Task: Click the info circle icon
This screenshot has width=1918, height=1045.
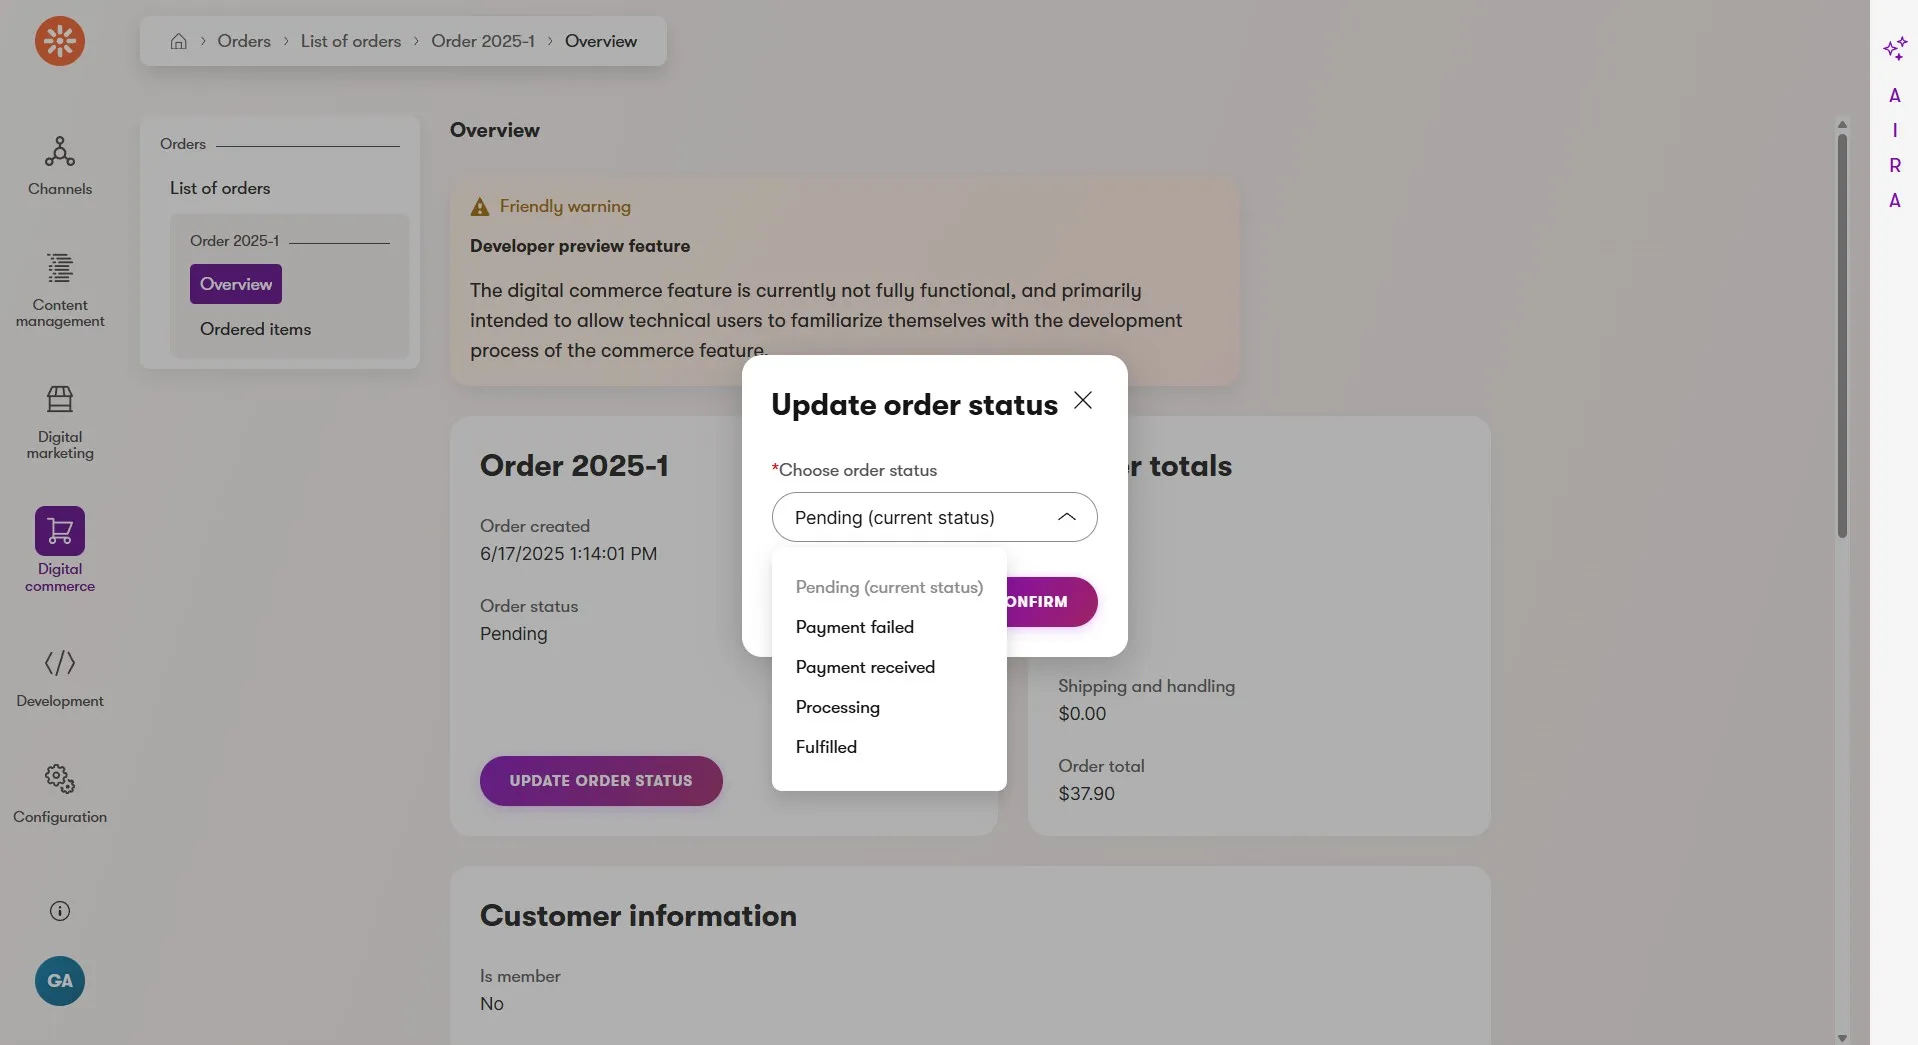Action: tap(60, 911)
